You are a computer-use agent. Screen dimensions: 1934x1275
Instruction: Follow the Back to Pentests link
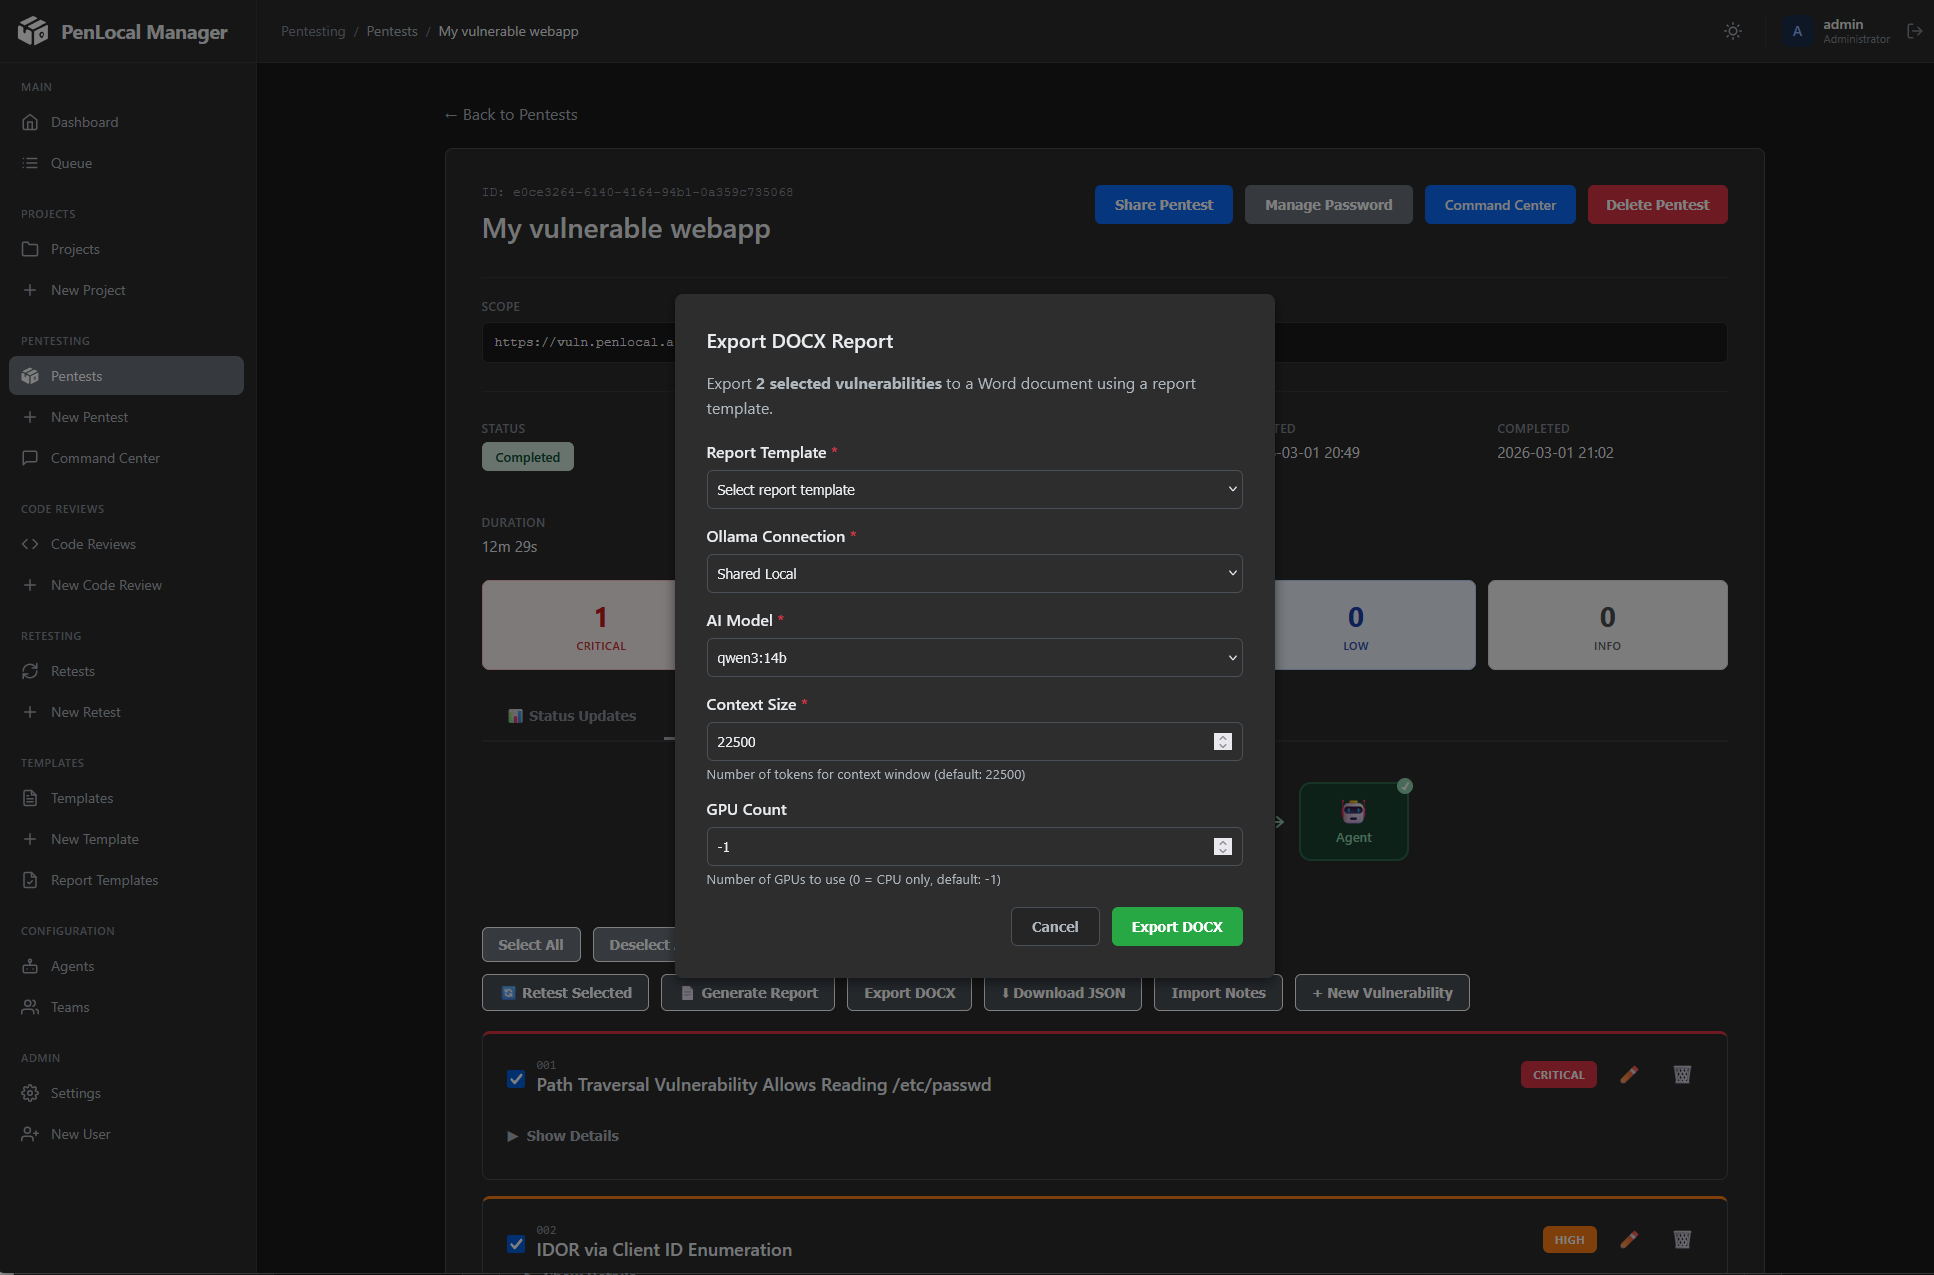[x=511, y=114]
